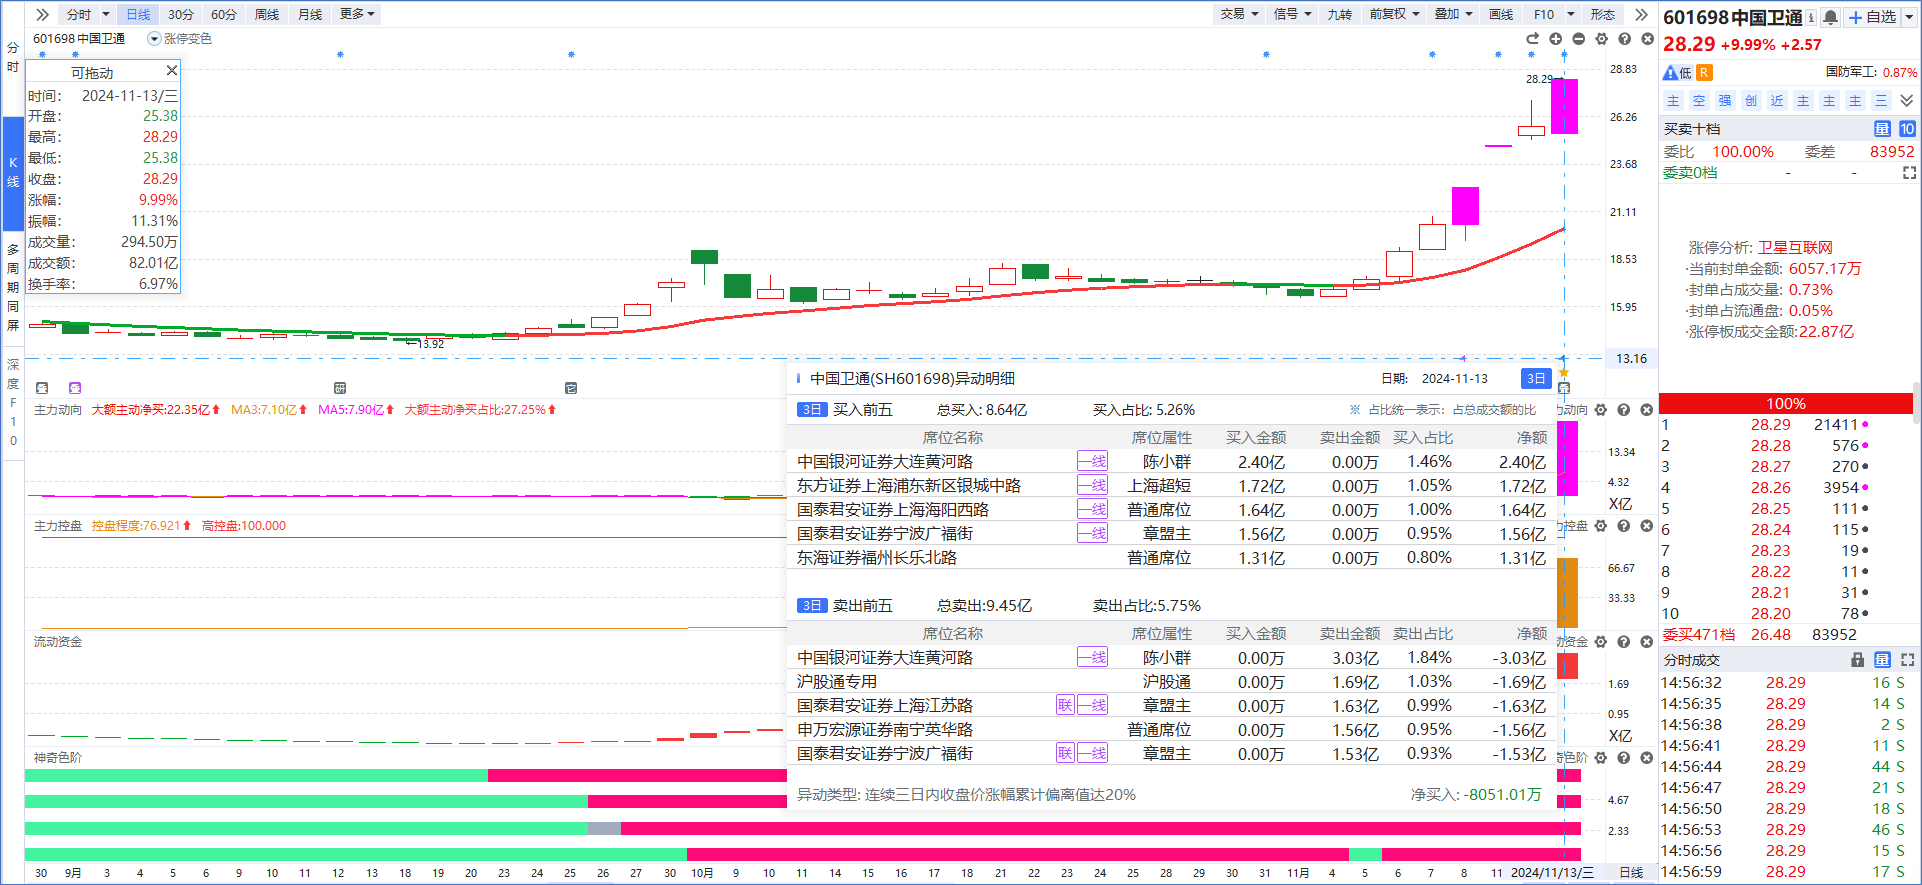Zoom in the K-line chart with plus icon

(1555, 39)
